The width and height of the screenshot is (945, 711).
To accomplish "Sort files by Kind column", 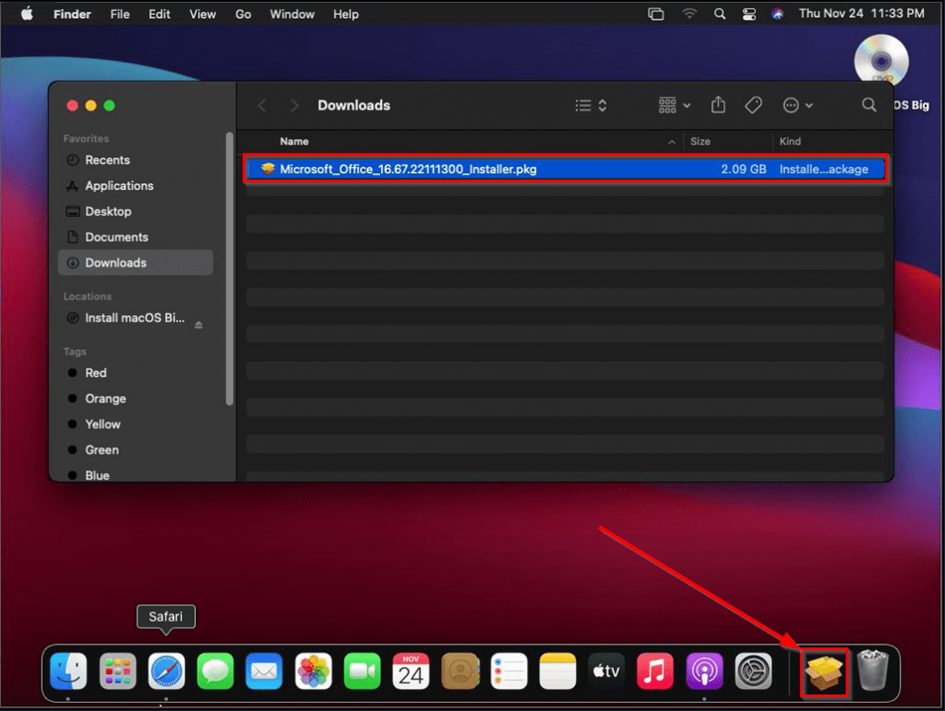I will coord(790,141).
